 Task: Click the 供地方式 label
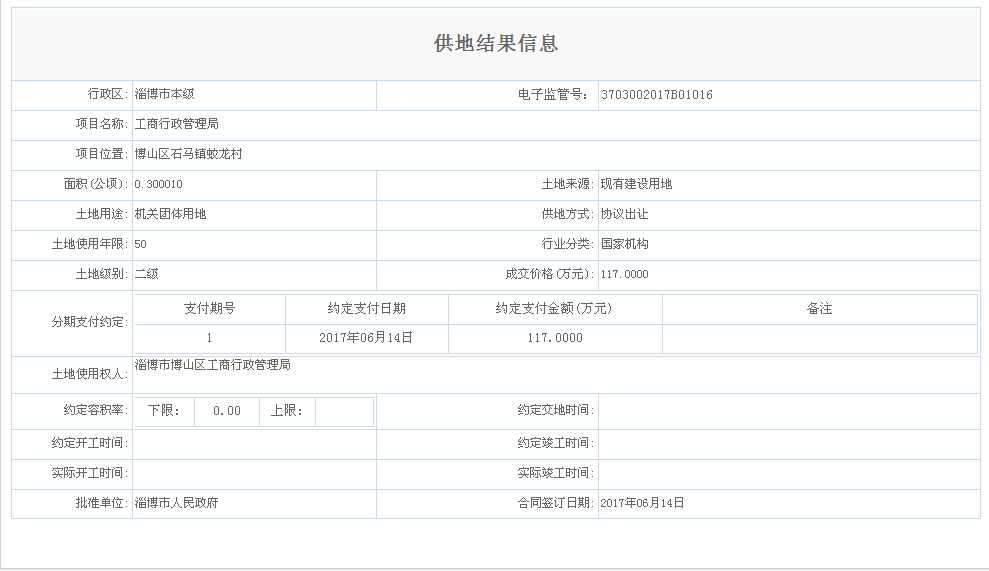click(567, 214)
